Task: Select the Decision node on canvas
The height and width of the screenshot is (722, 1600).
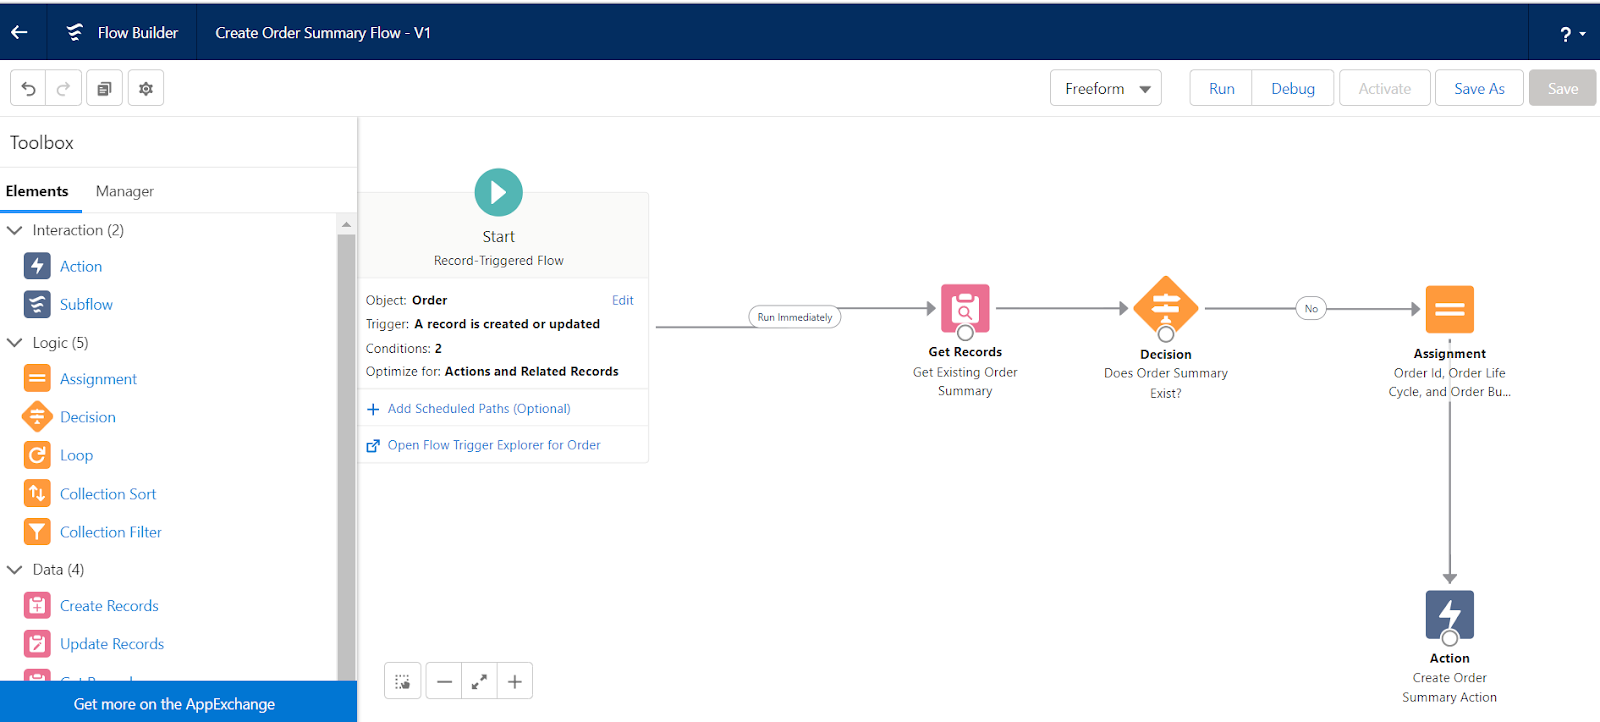Action: coord(1166,308)
